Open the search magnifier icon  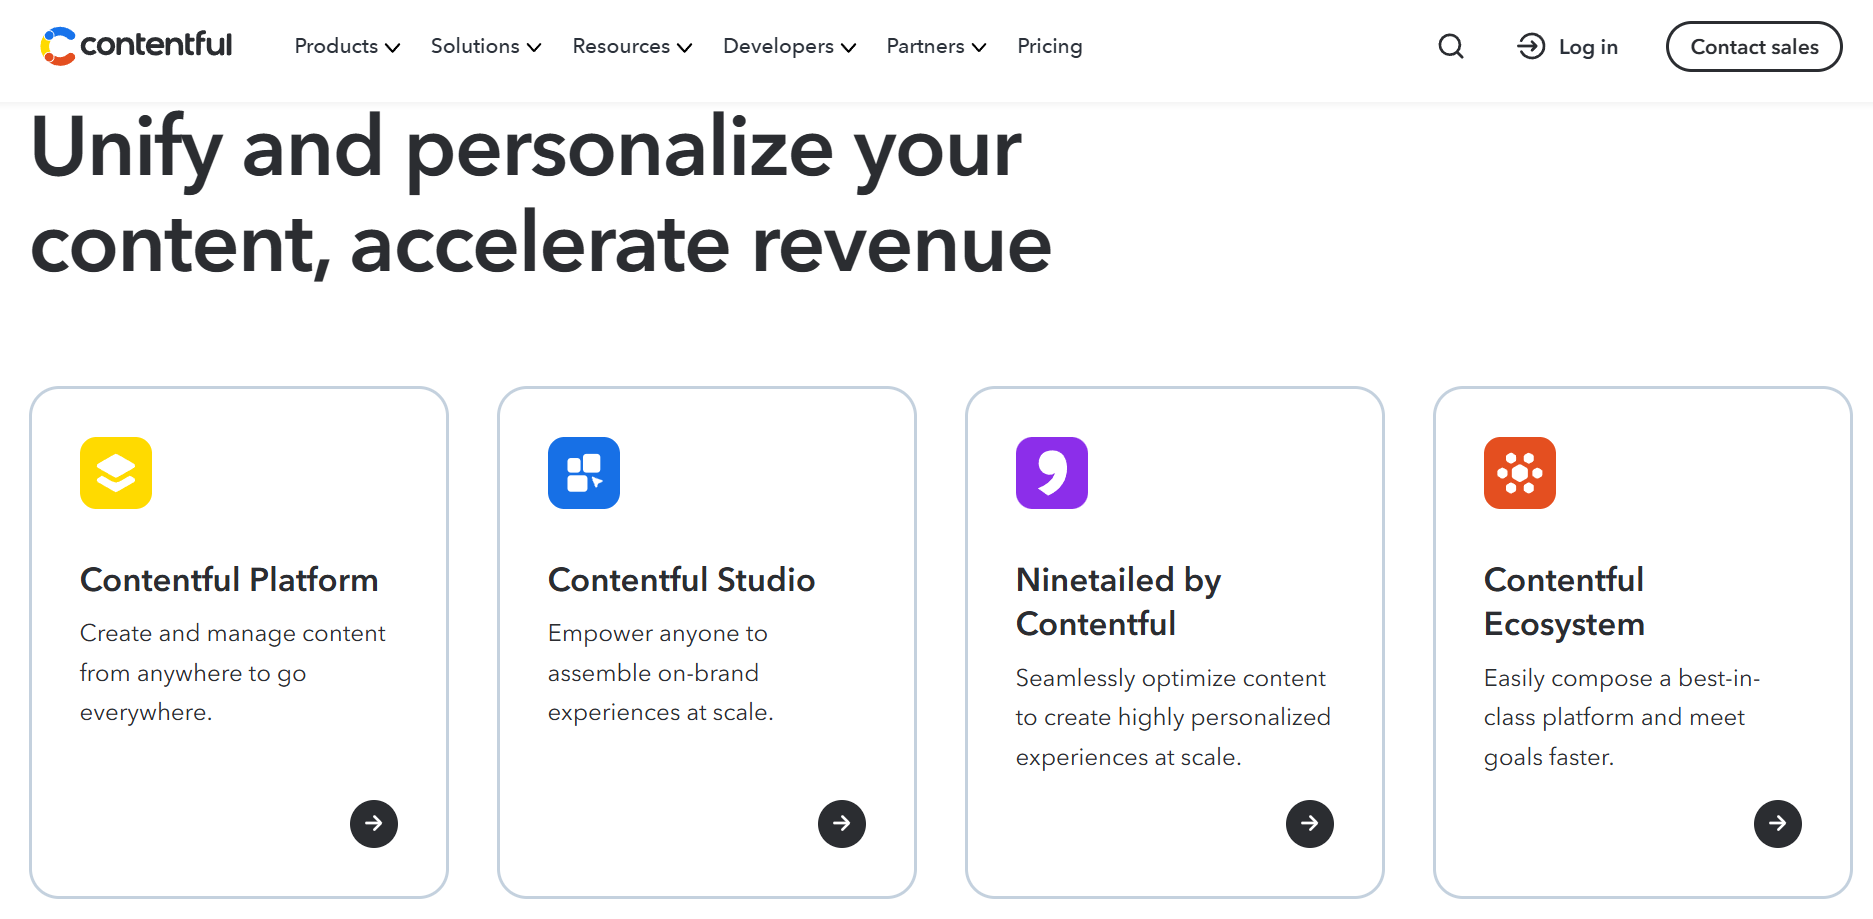click(1450, 47)
